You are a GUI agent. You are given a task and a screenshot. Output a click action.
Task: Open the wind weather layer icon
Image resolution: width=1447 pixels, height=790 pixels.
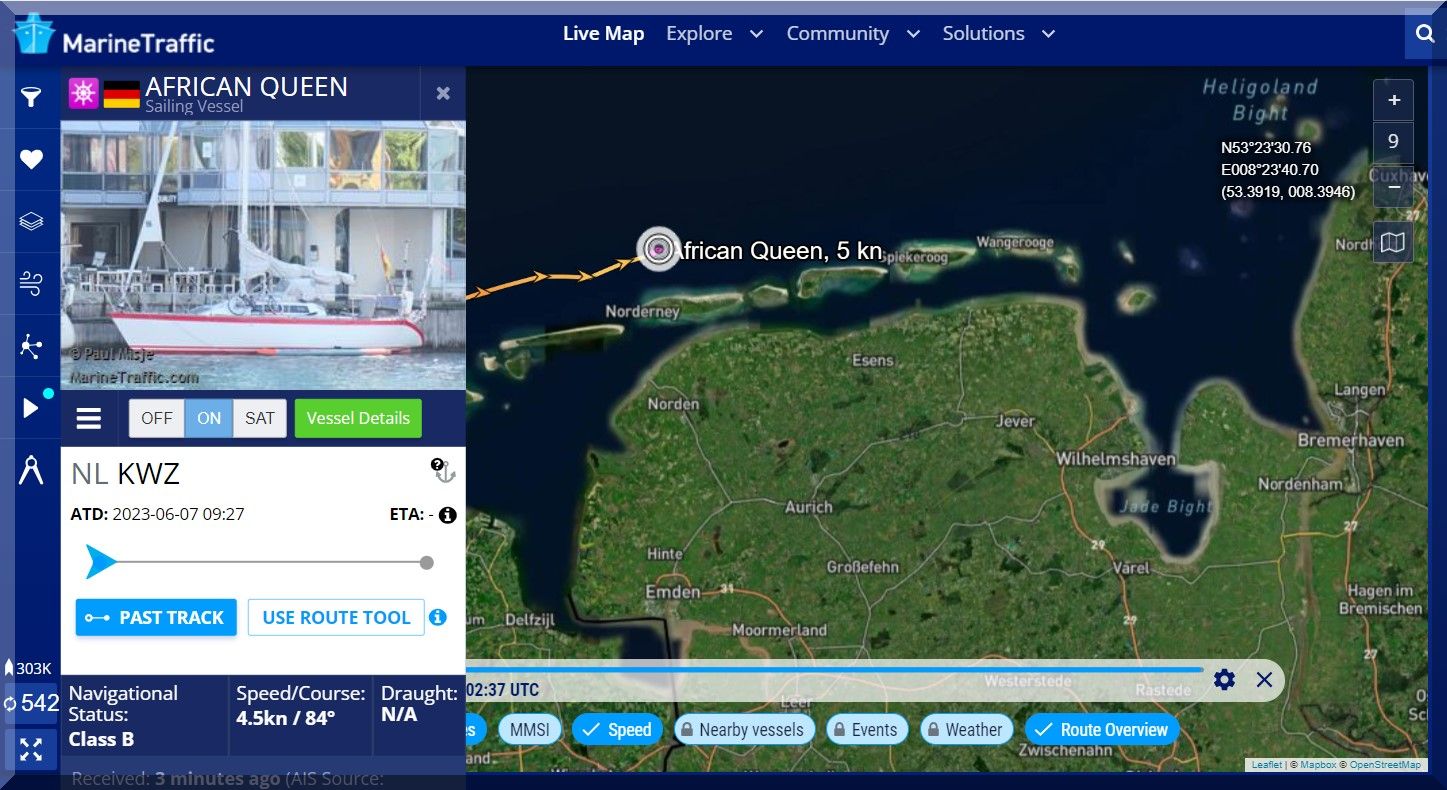pos(31,284)
